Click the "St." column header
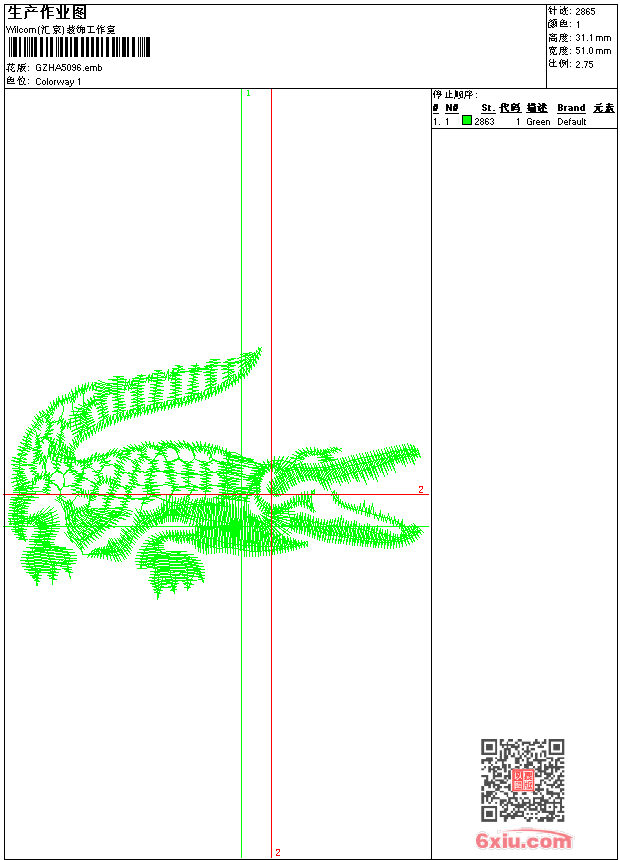This screenshot has width=620, height=860. click(x=488, y=108)
